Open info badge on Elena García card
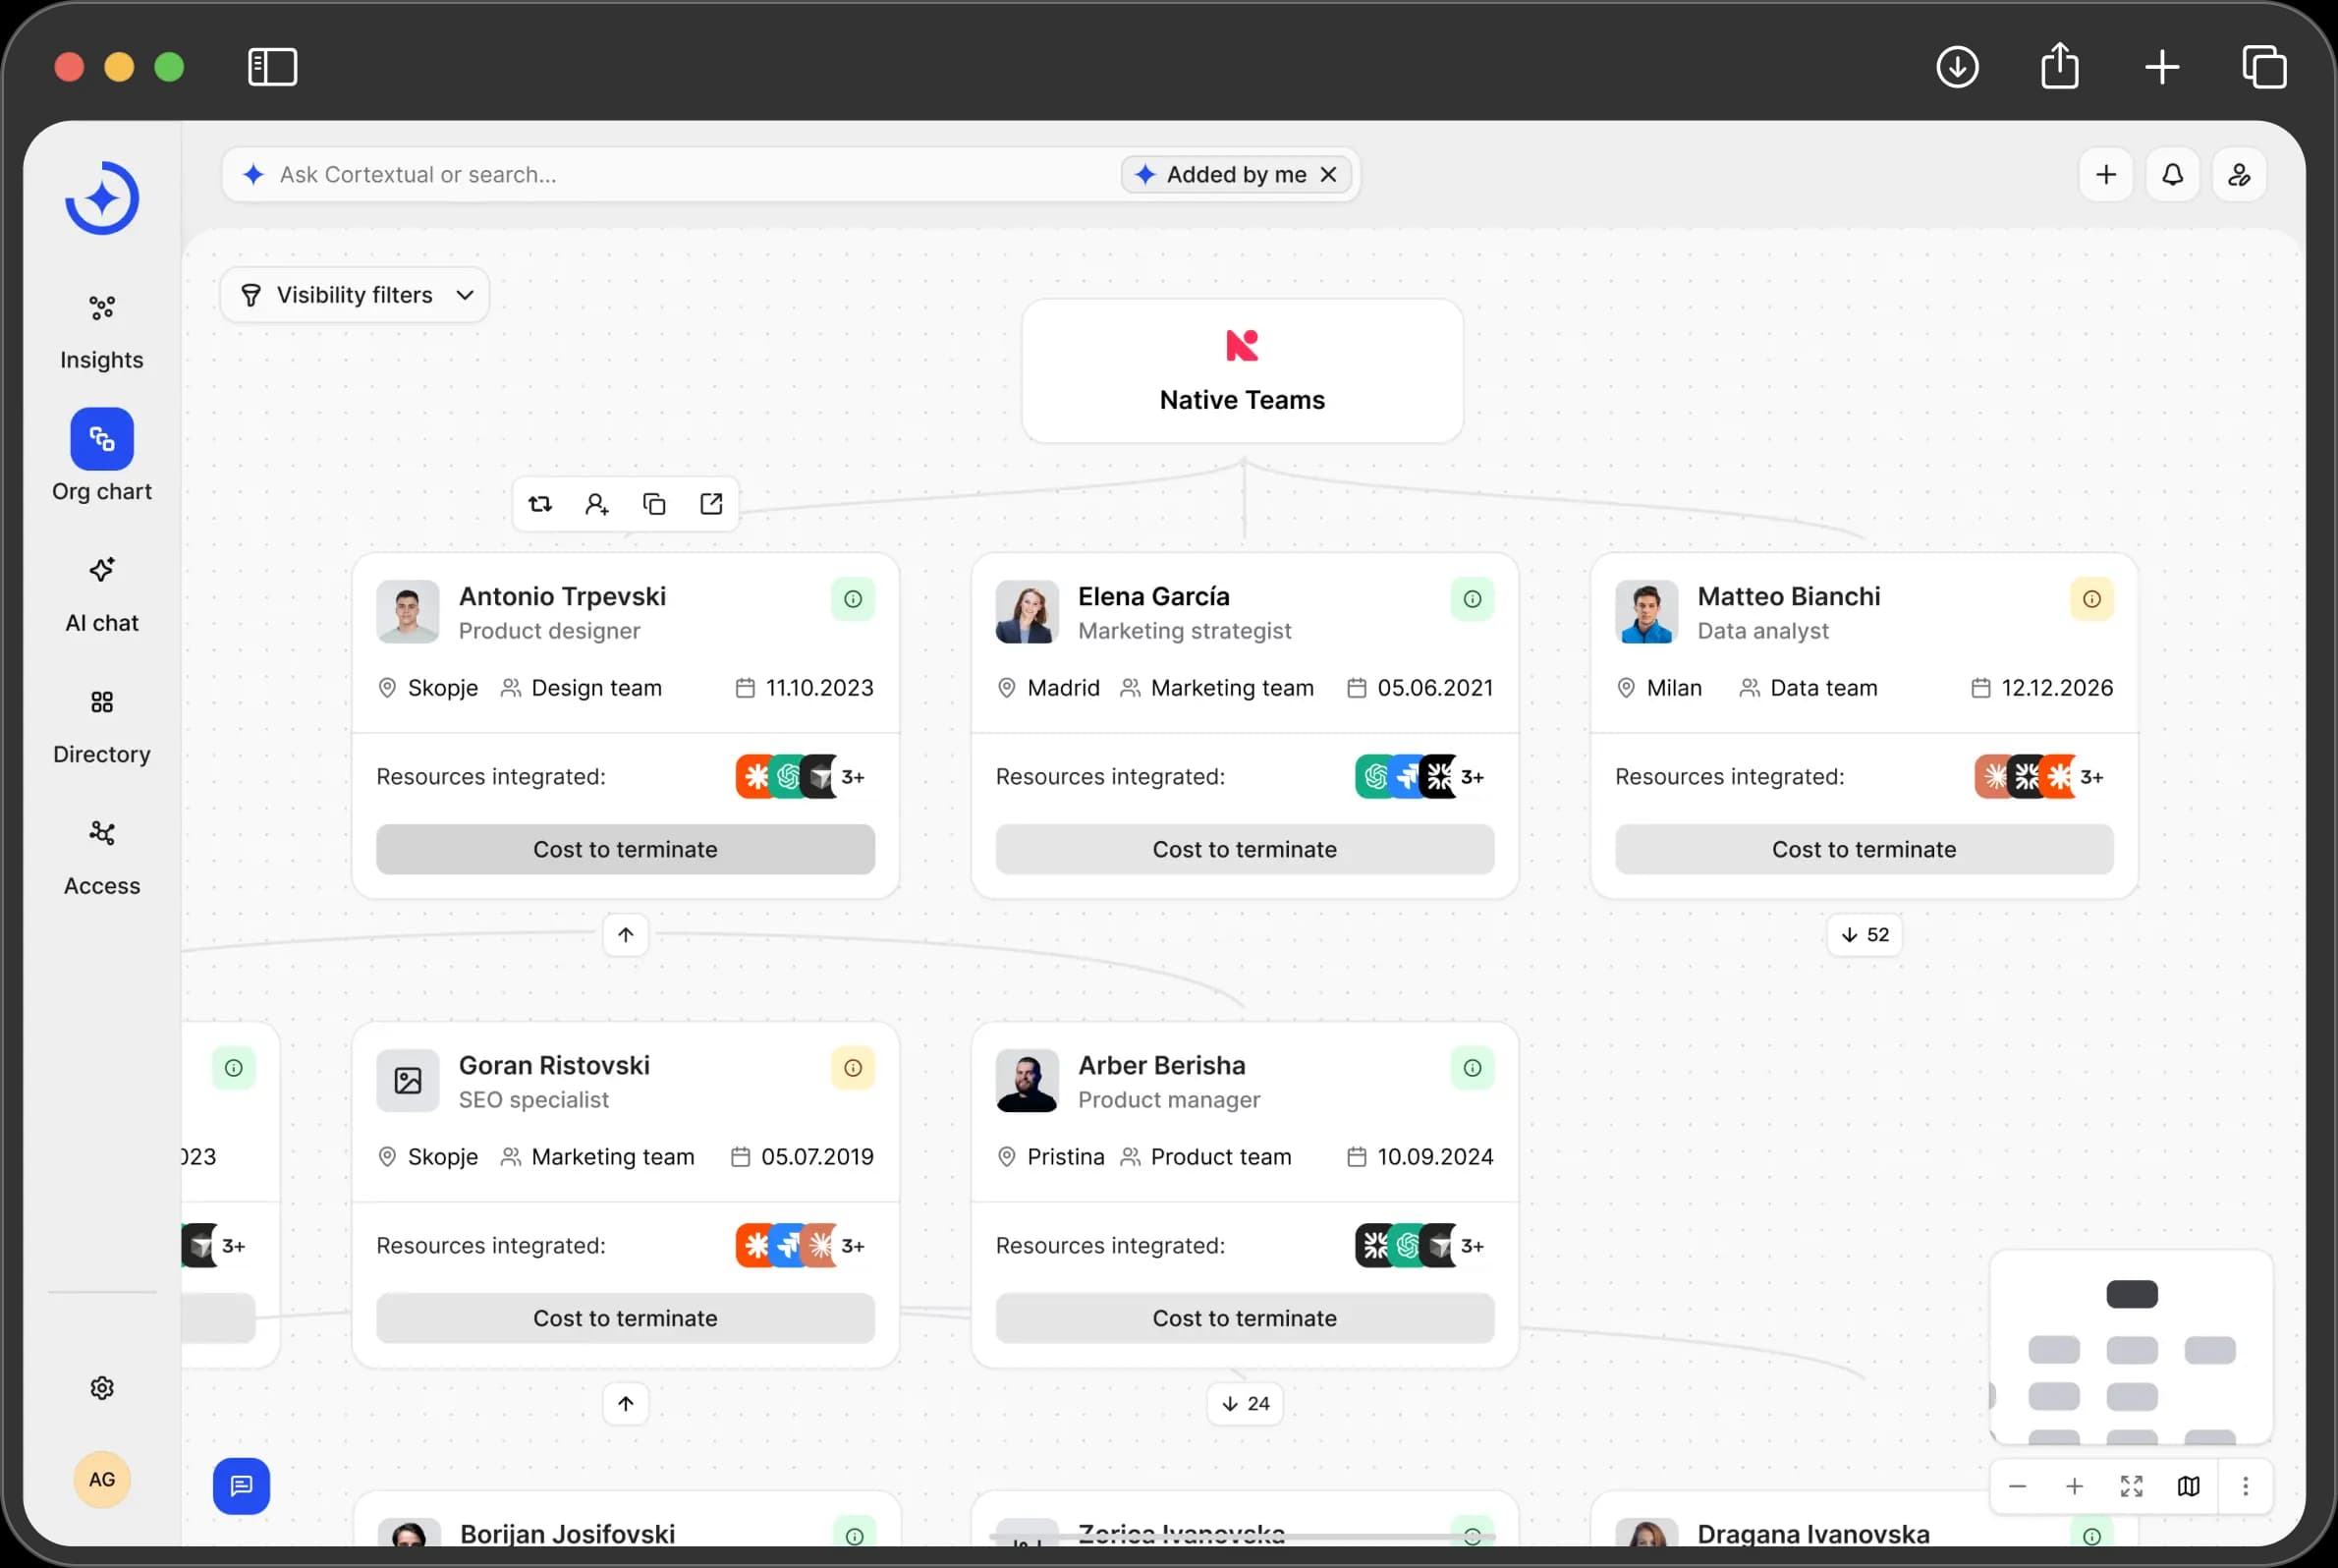This screenshot has width=2338, height=1568. (x=1472, y=599)
